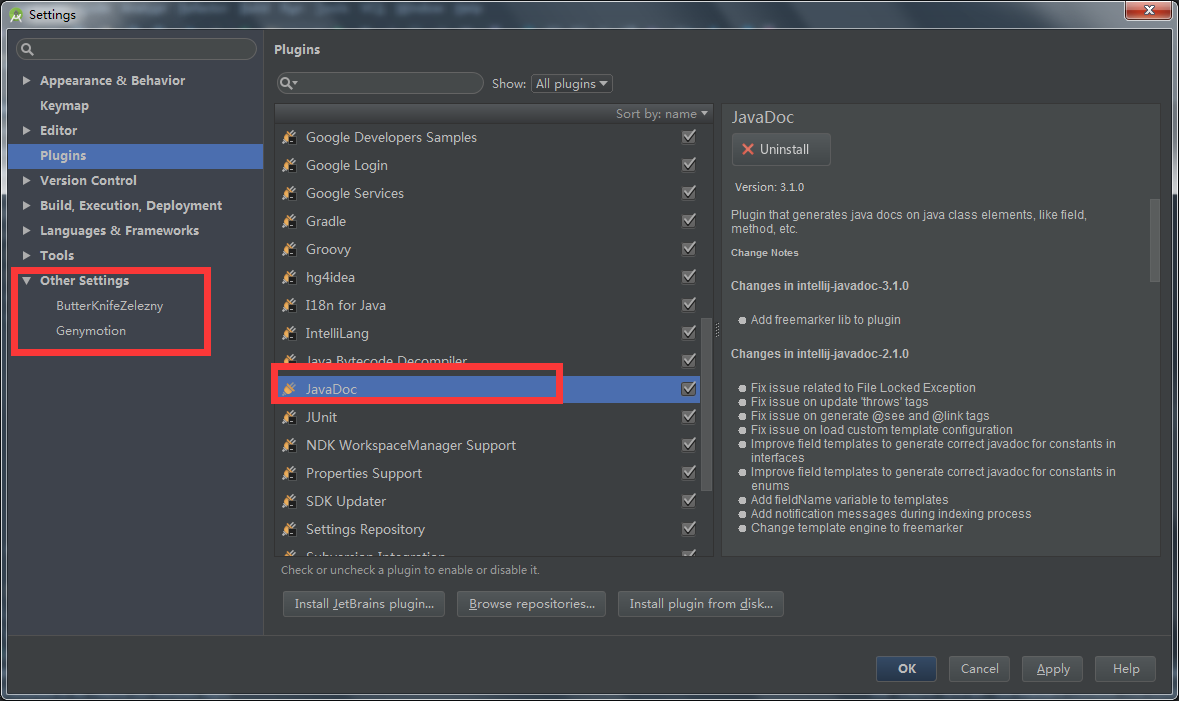The height and width of the screenshot is (701, 1179).
Task: Focus the settings search field
Action: pos(136,50)
